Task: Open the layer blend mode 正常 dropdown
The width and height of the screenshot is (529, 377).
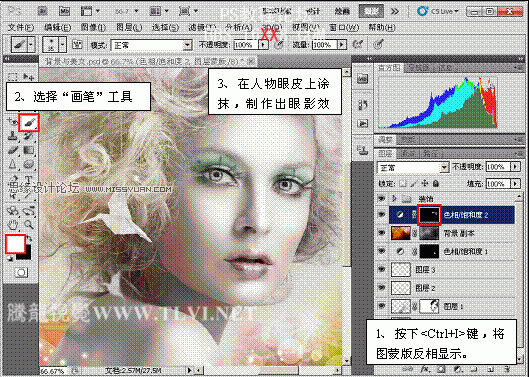Action: tap(444, 167)
